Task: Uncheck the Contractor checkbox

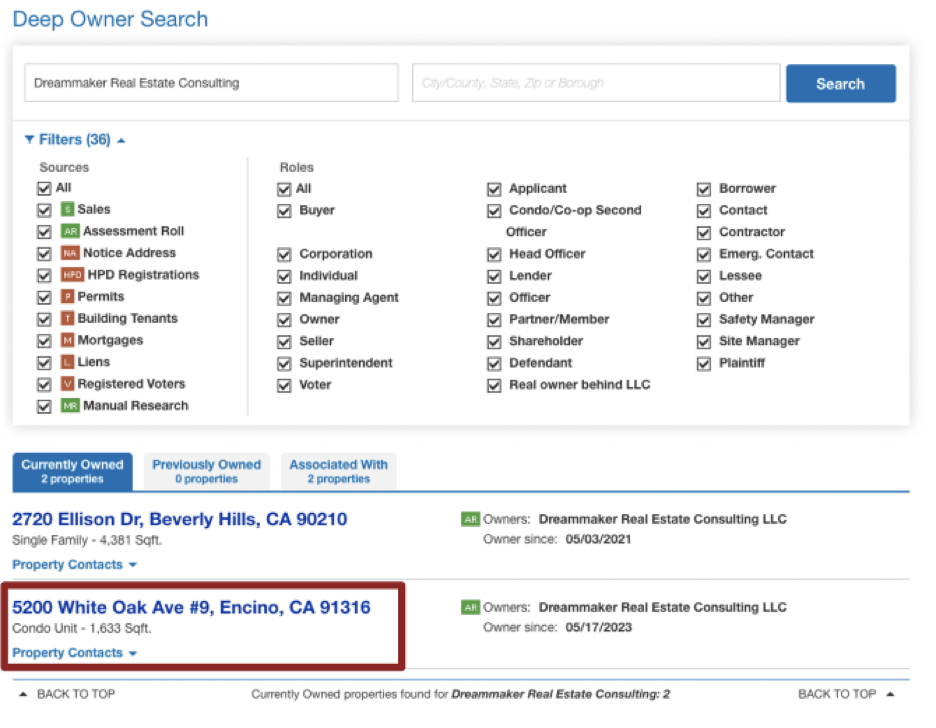Action: [704, 233]
